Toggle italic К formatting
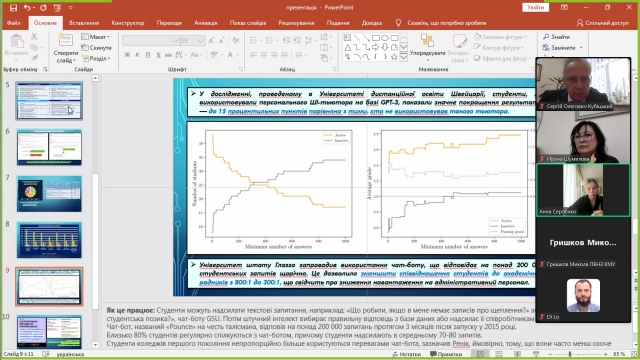 pos(138,54)
